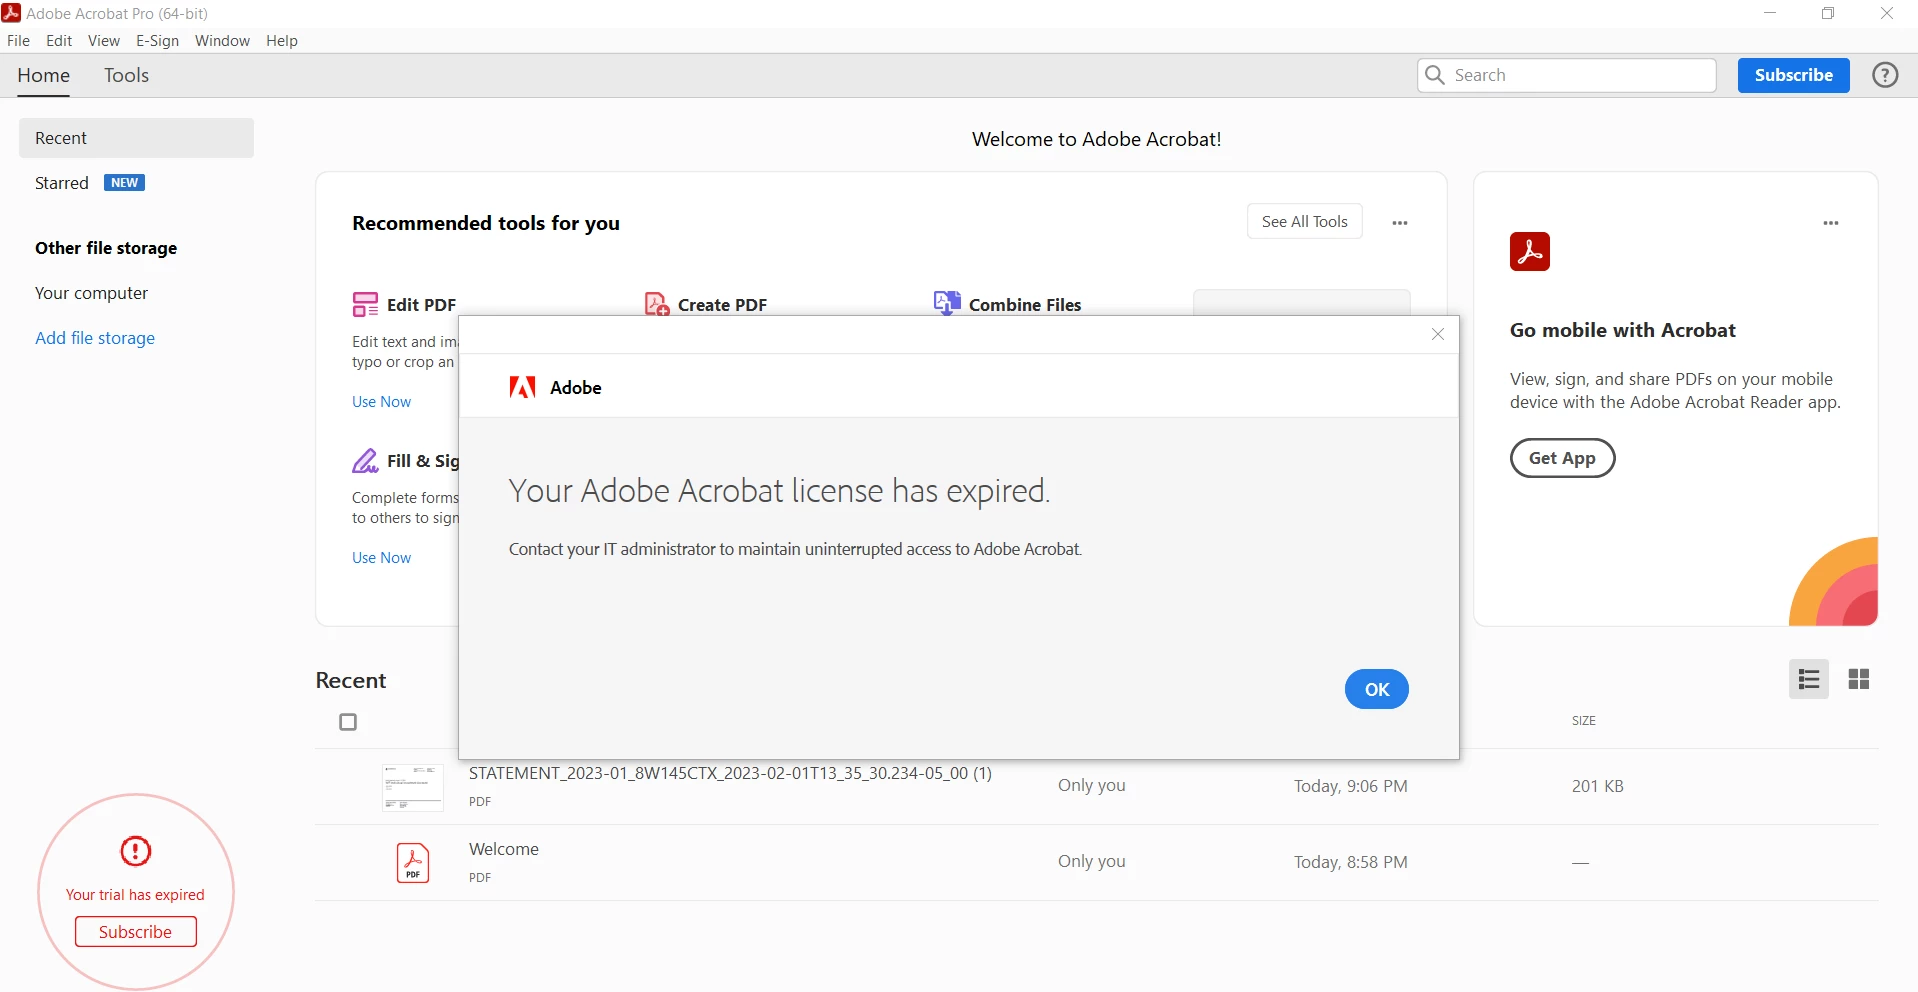Image resolution: width=1918 pixels, height=992 pixels.
Task: Click OK in the license dialog
Action: [x=1377, y=689]
